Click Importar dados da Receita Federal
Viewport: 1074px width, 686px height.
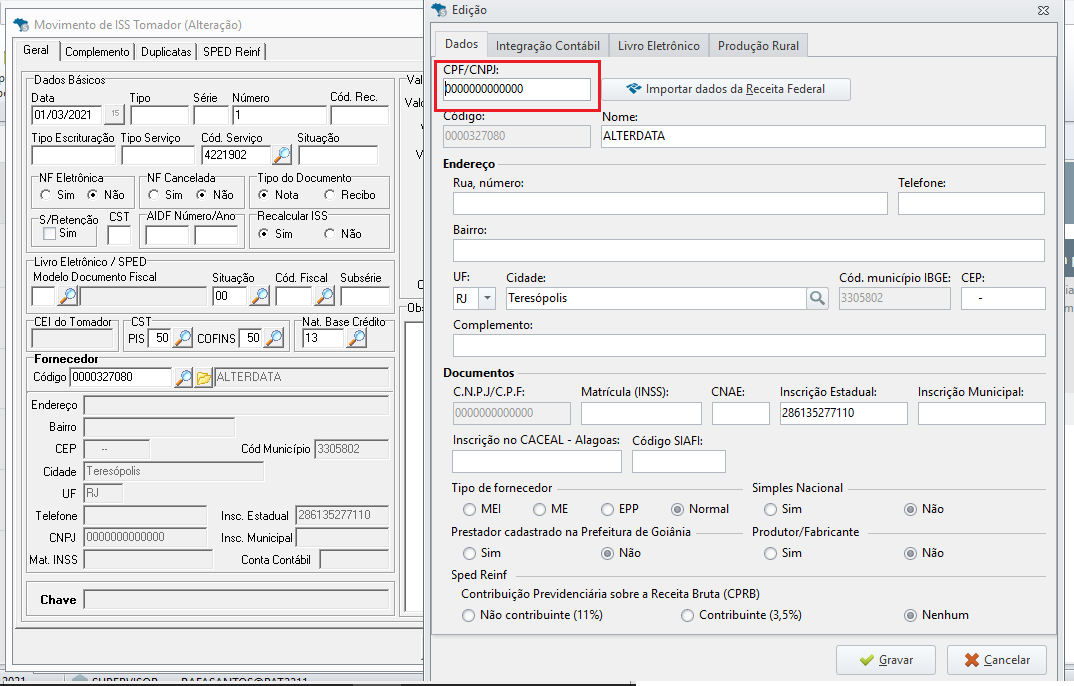(726, 89)
